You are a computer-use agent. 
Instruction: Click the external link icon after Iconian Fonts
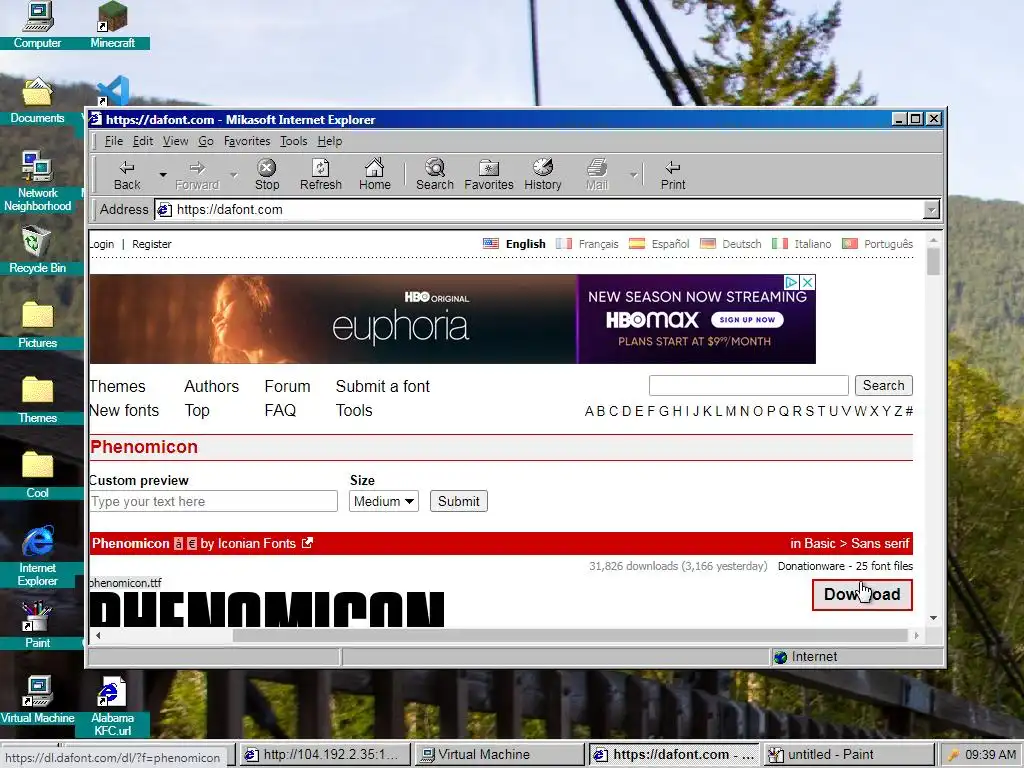click(x=308, y=543)
